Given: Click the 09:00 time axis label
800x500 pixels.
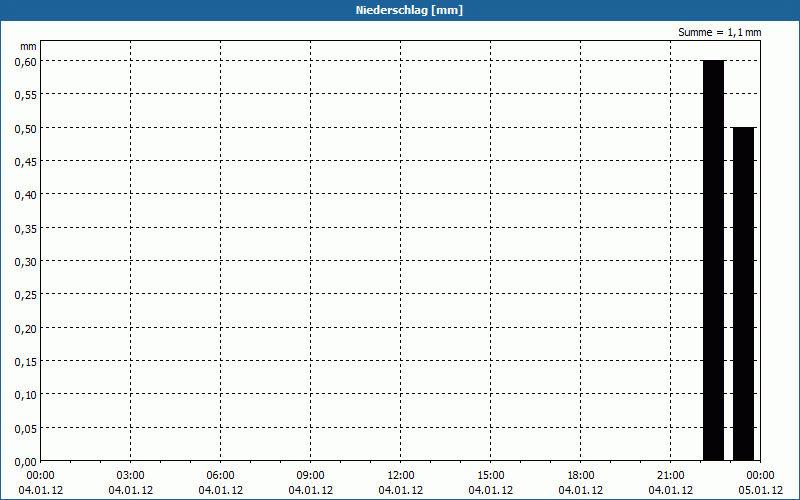Looking at the screenshot, I should 311,475.
